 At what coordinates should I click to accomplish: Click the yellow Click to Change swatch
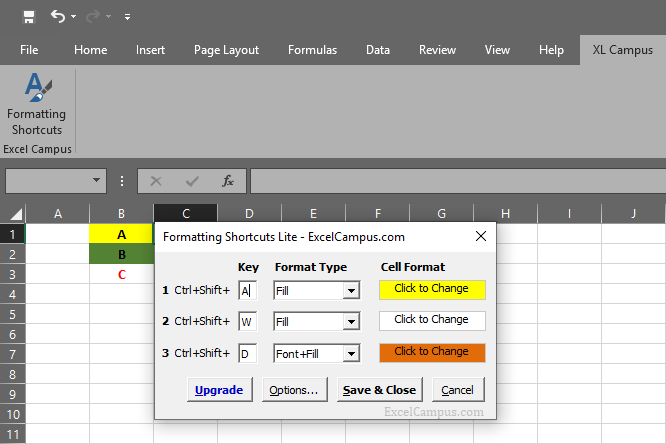(x=432, y=290)
